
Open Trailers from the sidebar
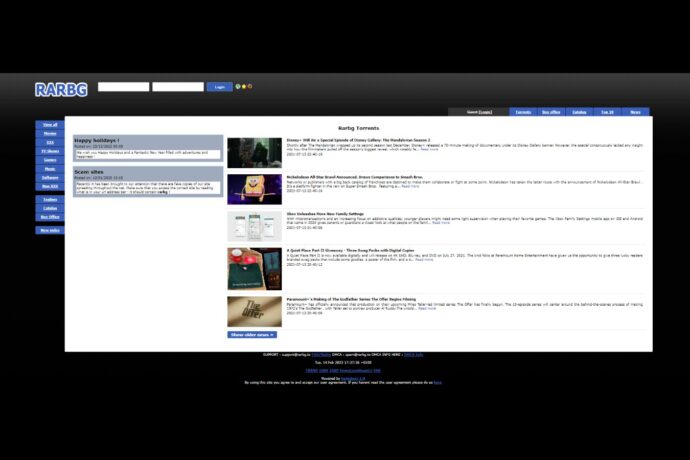pyautogui.click(x=50, y=199)
